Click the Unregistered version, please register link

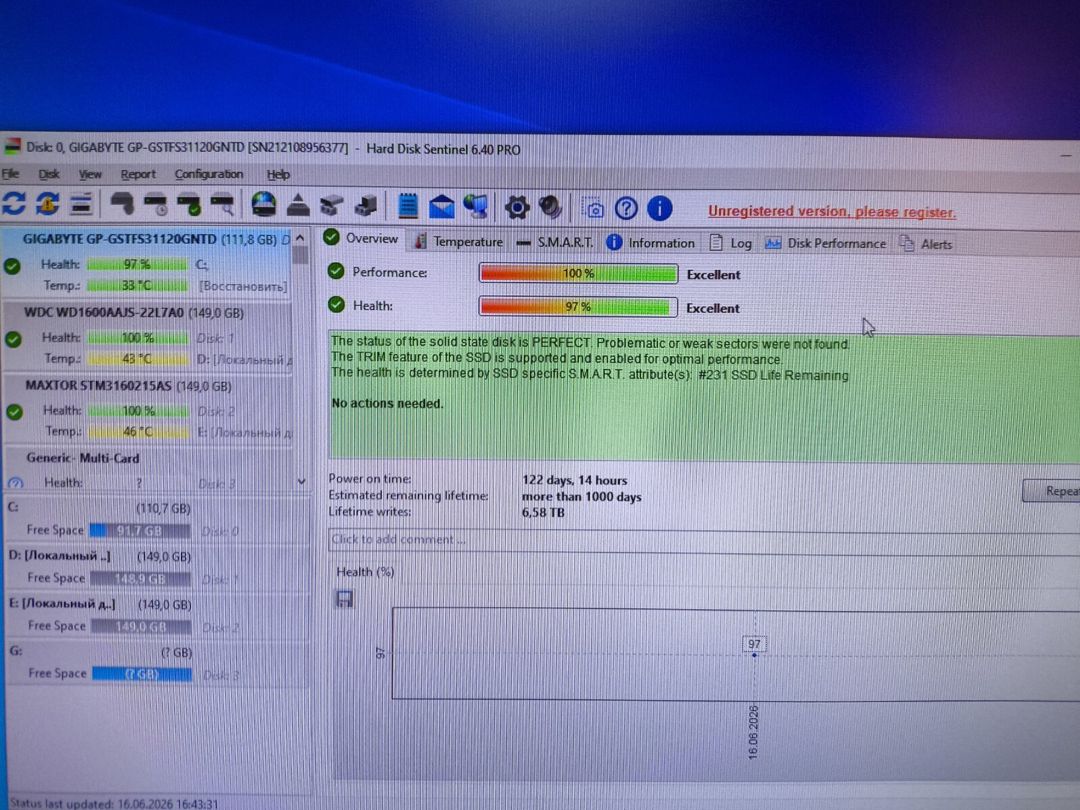tap(832, 211)
